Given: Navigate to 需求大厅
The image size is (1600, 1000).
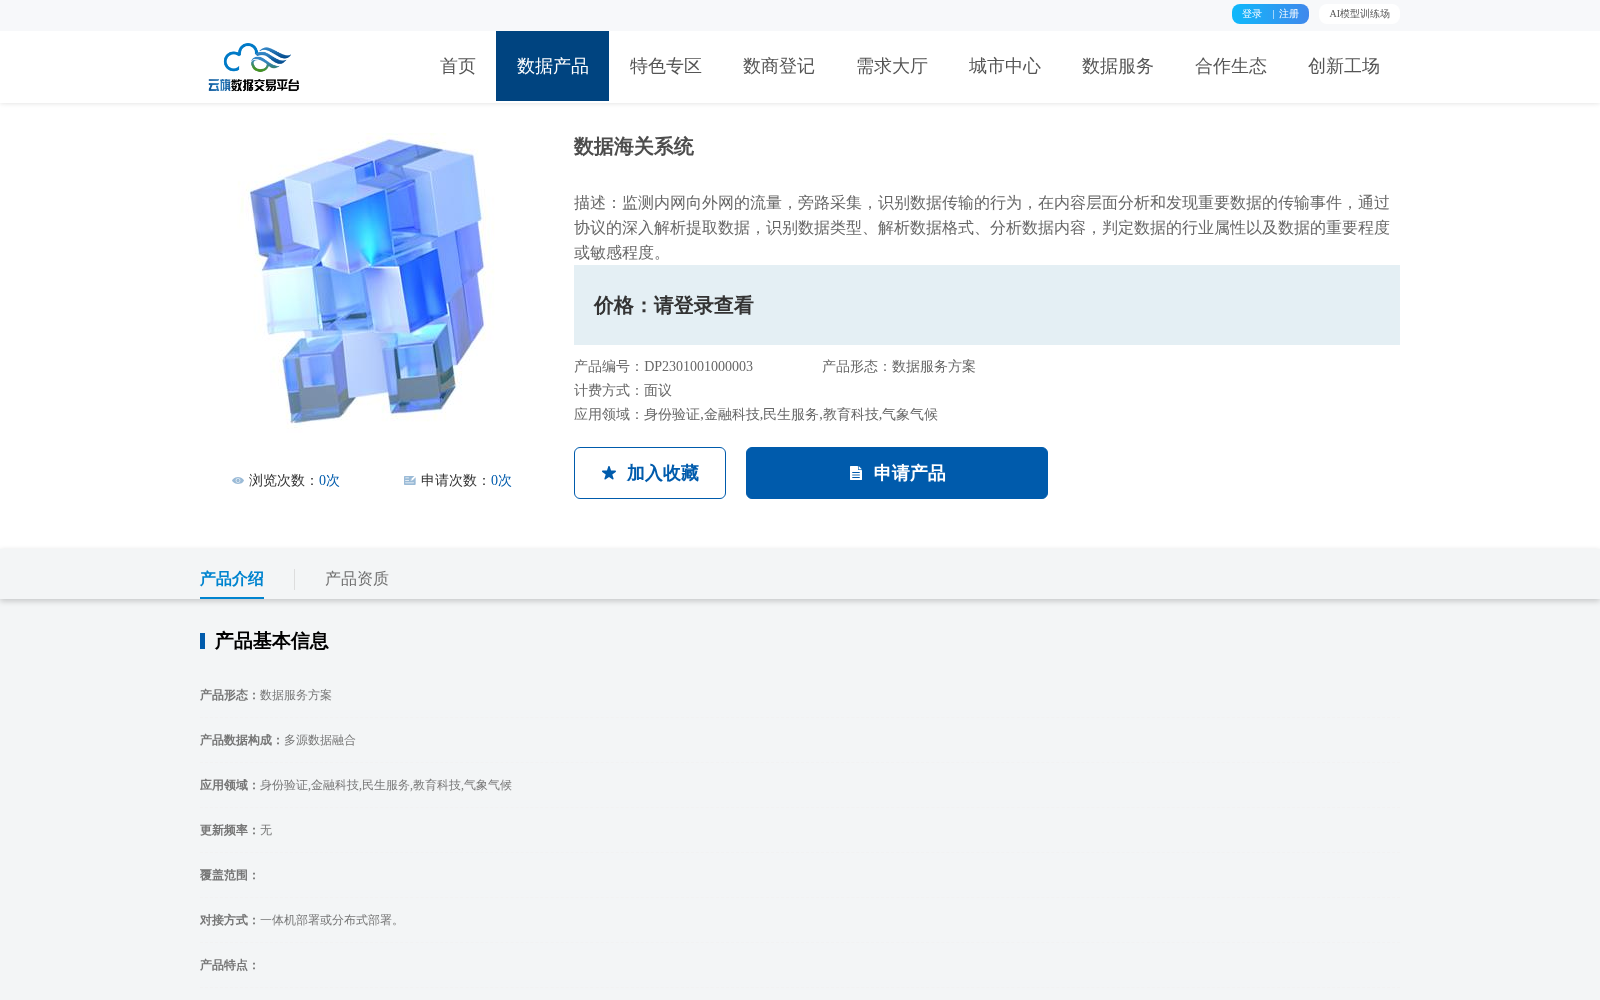Looking at the screenshot, I should pyautogui.click(x=891, y=66).
